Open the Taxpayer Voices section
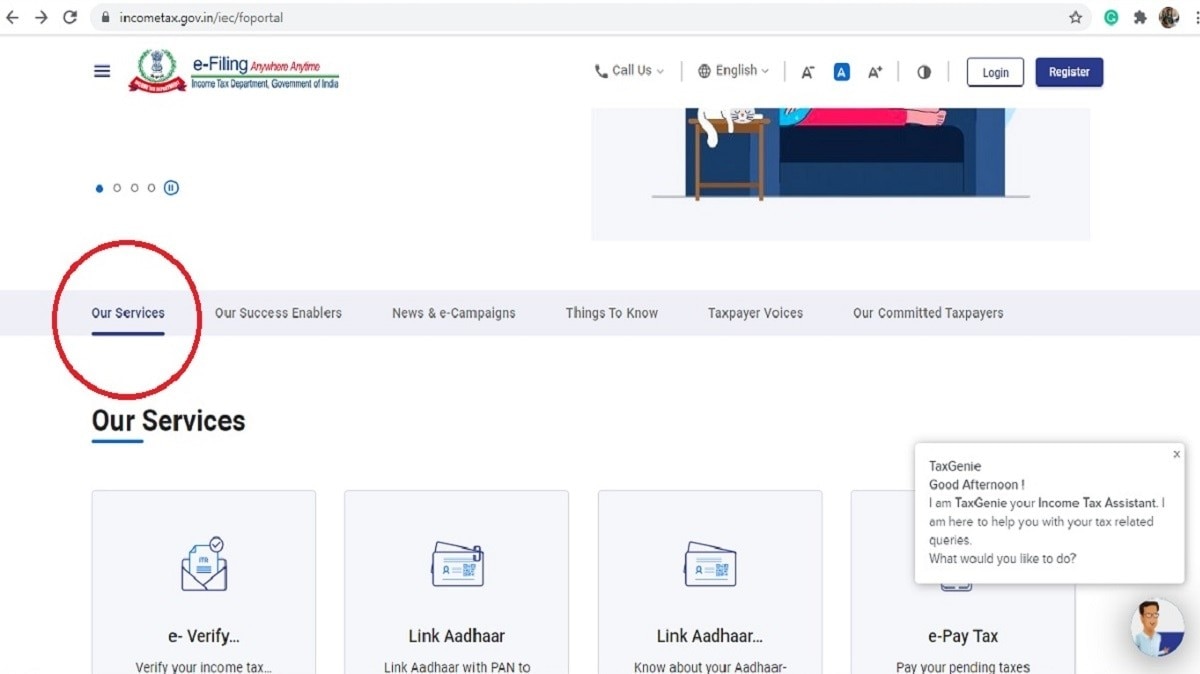The width and height of the screenshot is (1200, 674). [755, 313]
